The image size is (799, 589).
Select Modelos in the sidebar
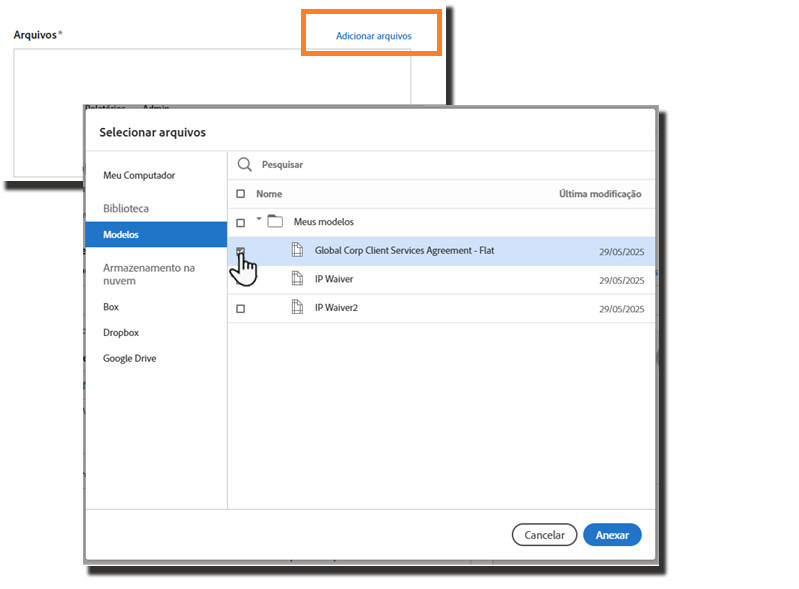pos(121,235)
